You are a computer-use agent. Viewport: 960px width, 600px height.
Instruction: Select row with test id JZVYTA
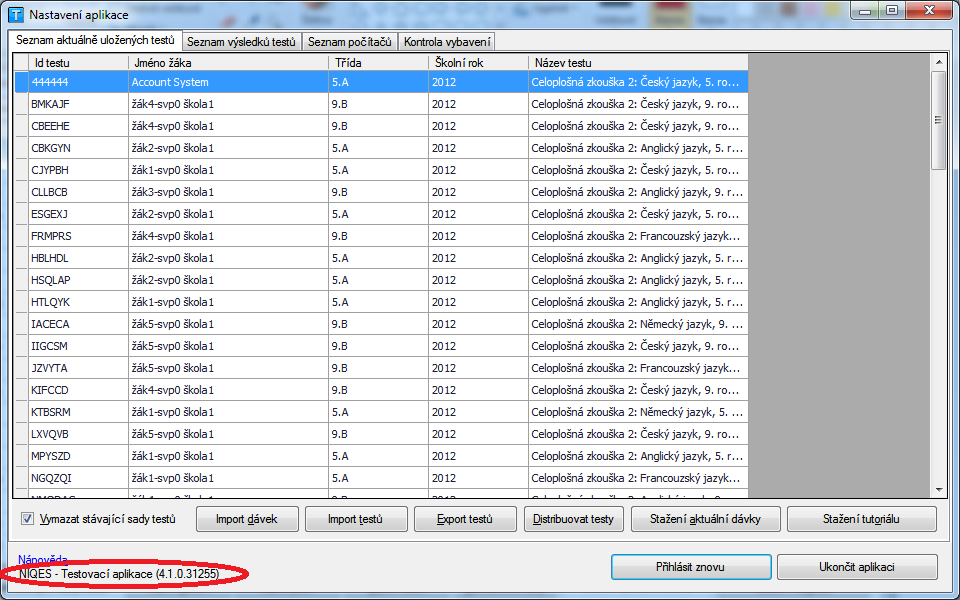[x=381, y=369]
